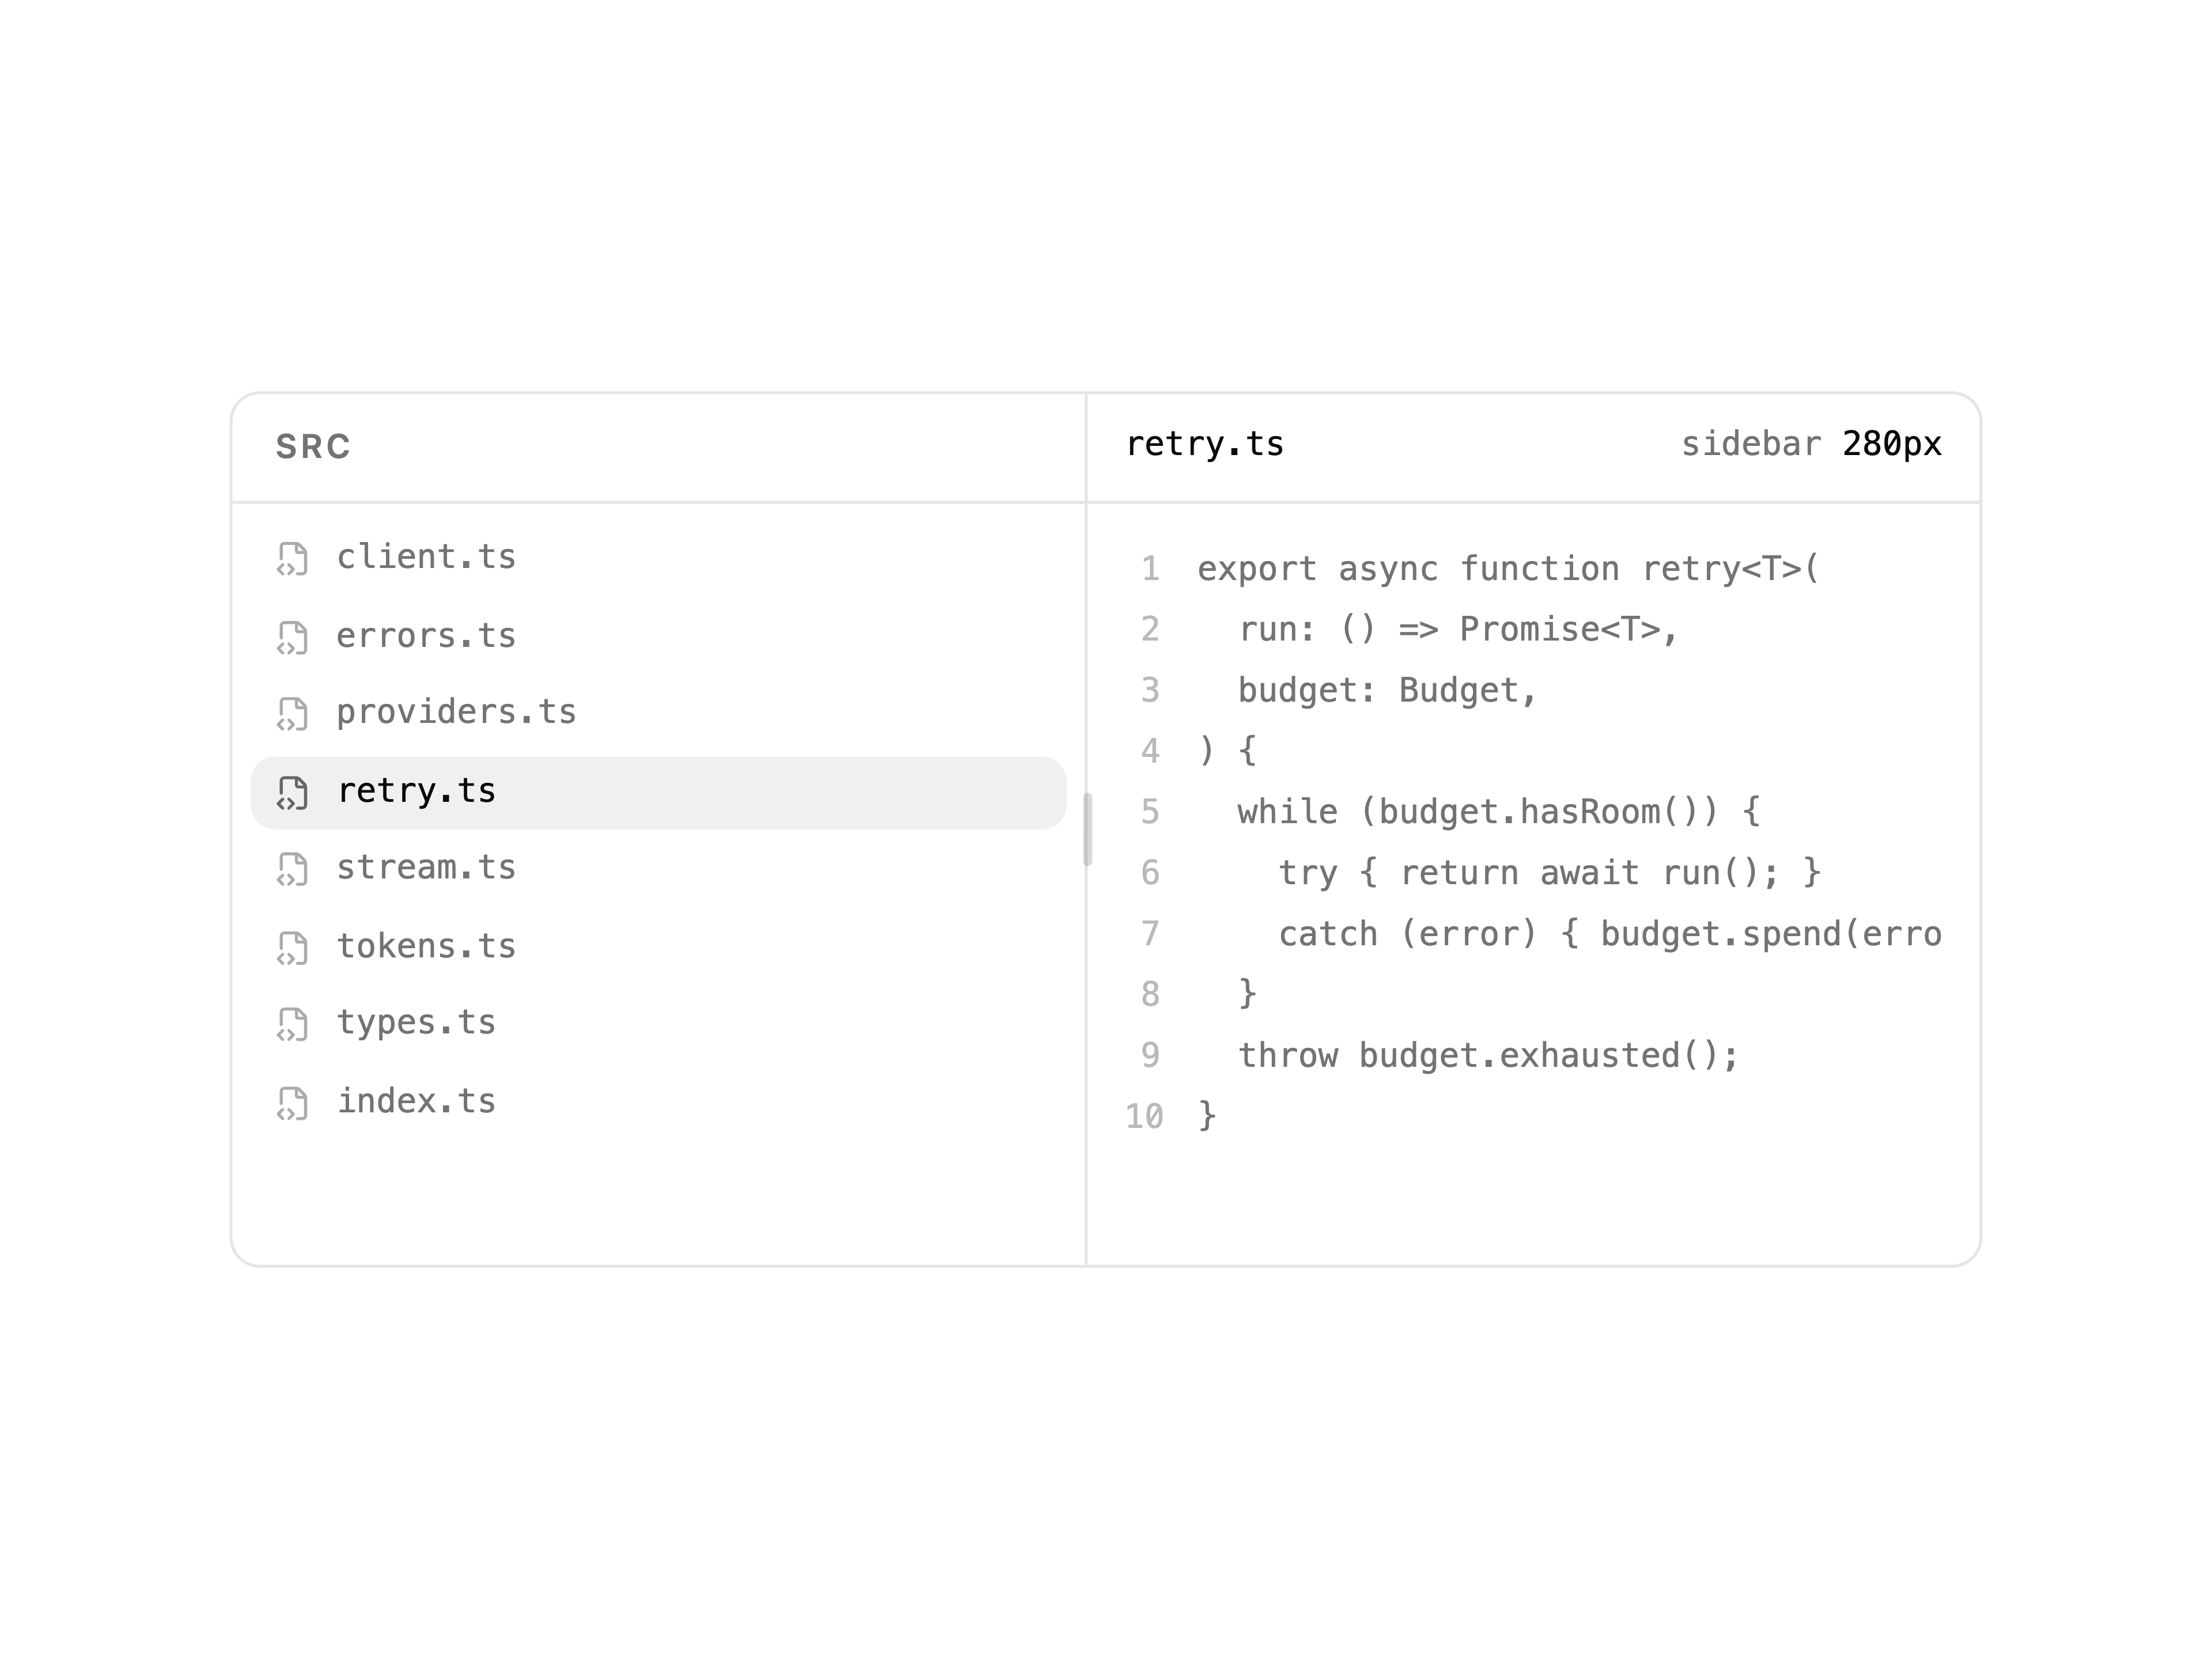
Task: Click the file icon beside types.ts
Action: pos(292,1025)
